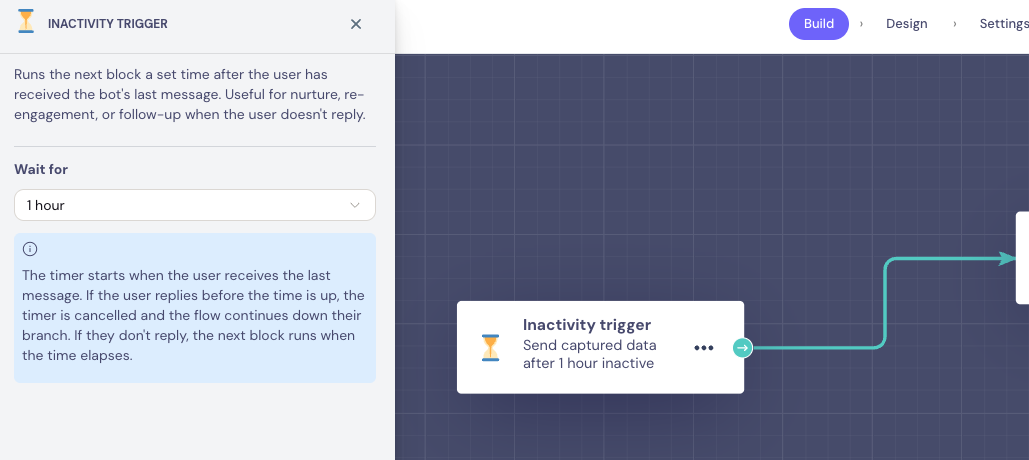1029x460 pixels.
Task: Click the chevron between Design and Settings
Action: tap(954, 24)
